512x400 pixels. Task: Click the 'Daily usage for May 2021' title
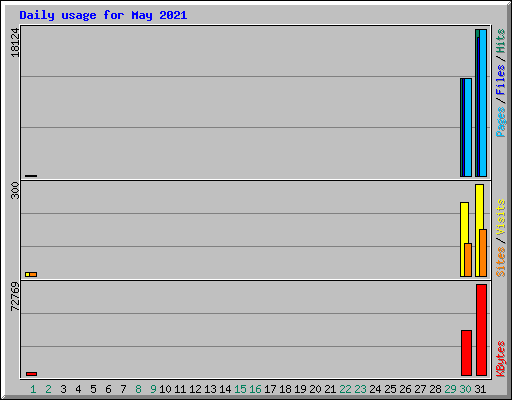click(x=103, y=15)
